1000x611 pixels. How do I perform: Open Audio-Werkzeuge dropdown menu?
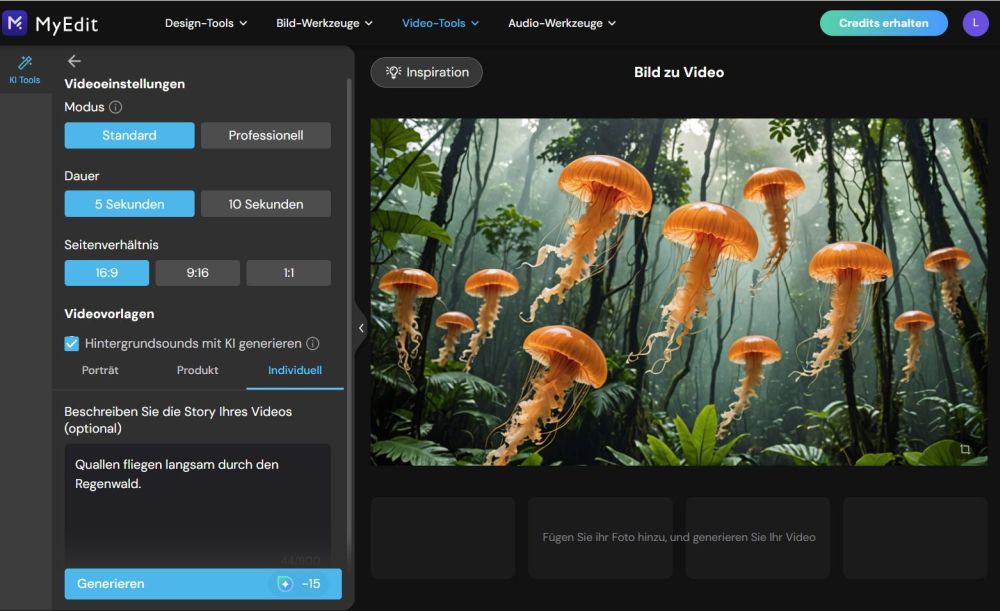[x=562, y=23]
